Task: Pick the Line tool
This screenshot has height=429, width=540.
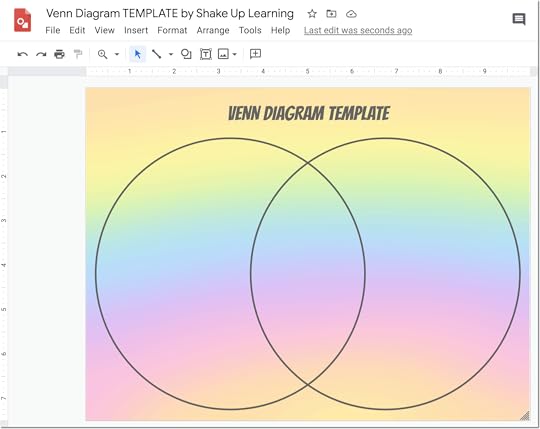Action: tap(157, 54)
